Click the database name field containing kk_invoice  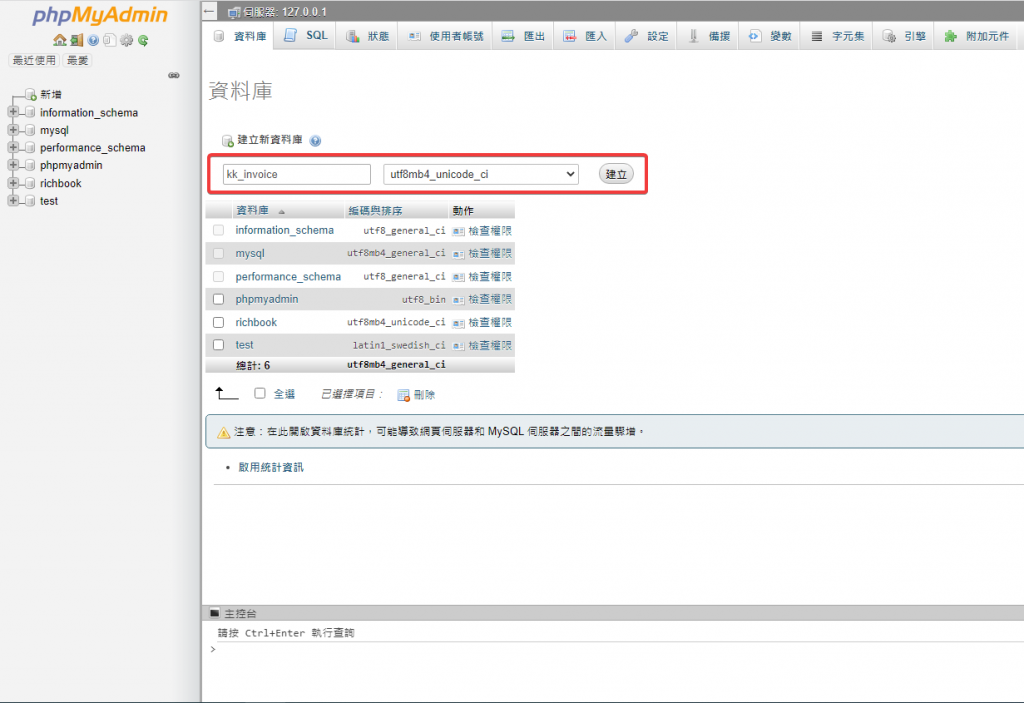[x=296, y=174]
